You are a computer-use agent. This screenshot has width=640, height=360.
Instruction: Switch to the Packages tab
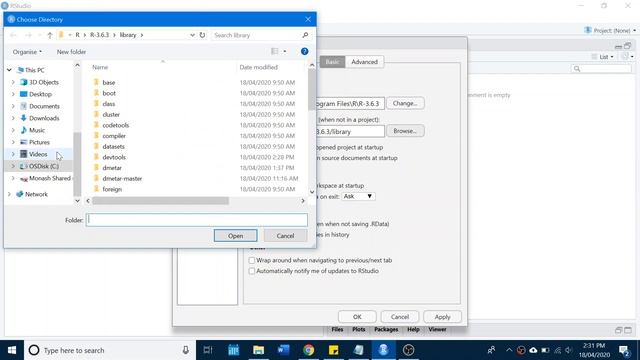[386, 329]
